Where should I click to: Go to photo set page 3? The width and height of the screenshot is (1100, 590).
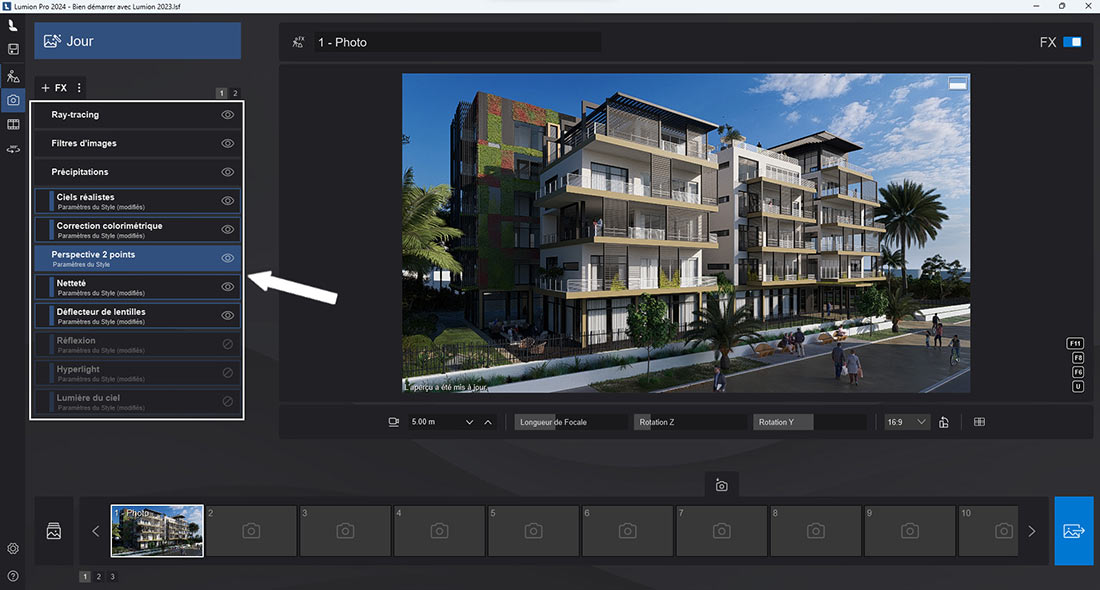click(113, 577)
